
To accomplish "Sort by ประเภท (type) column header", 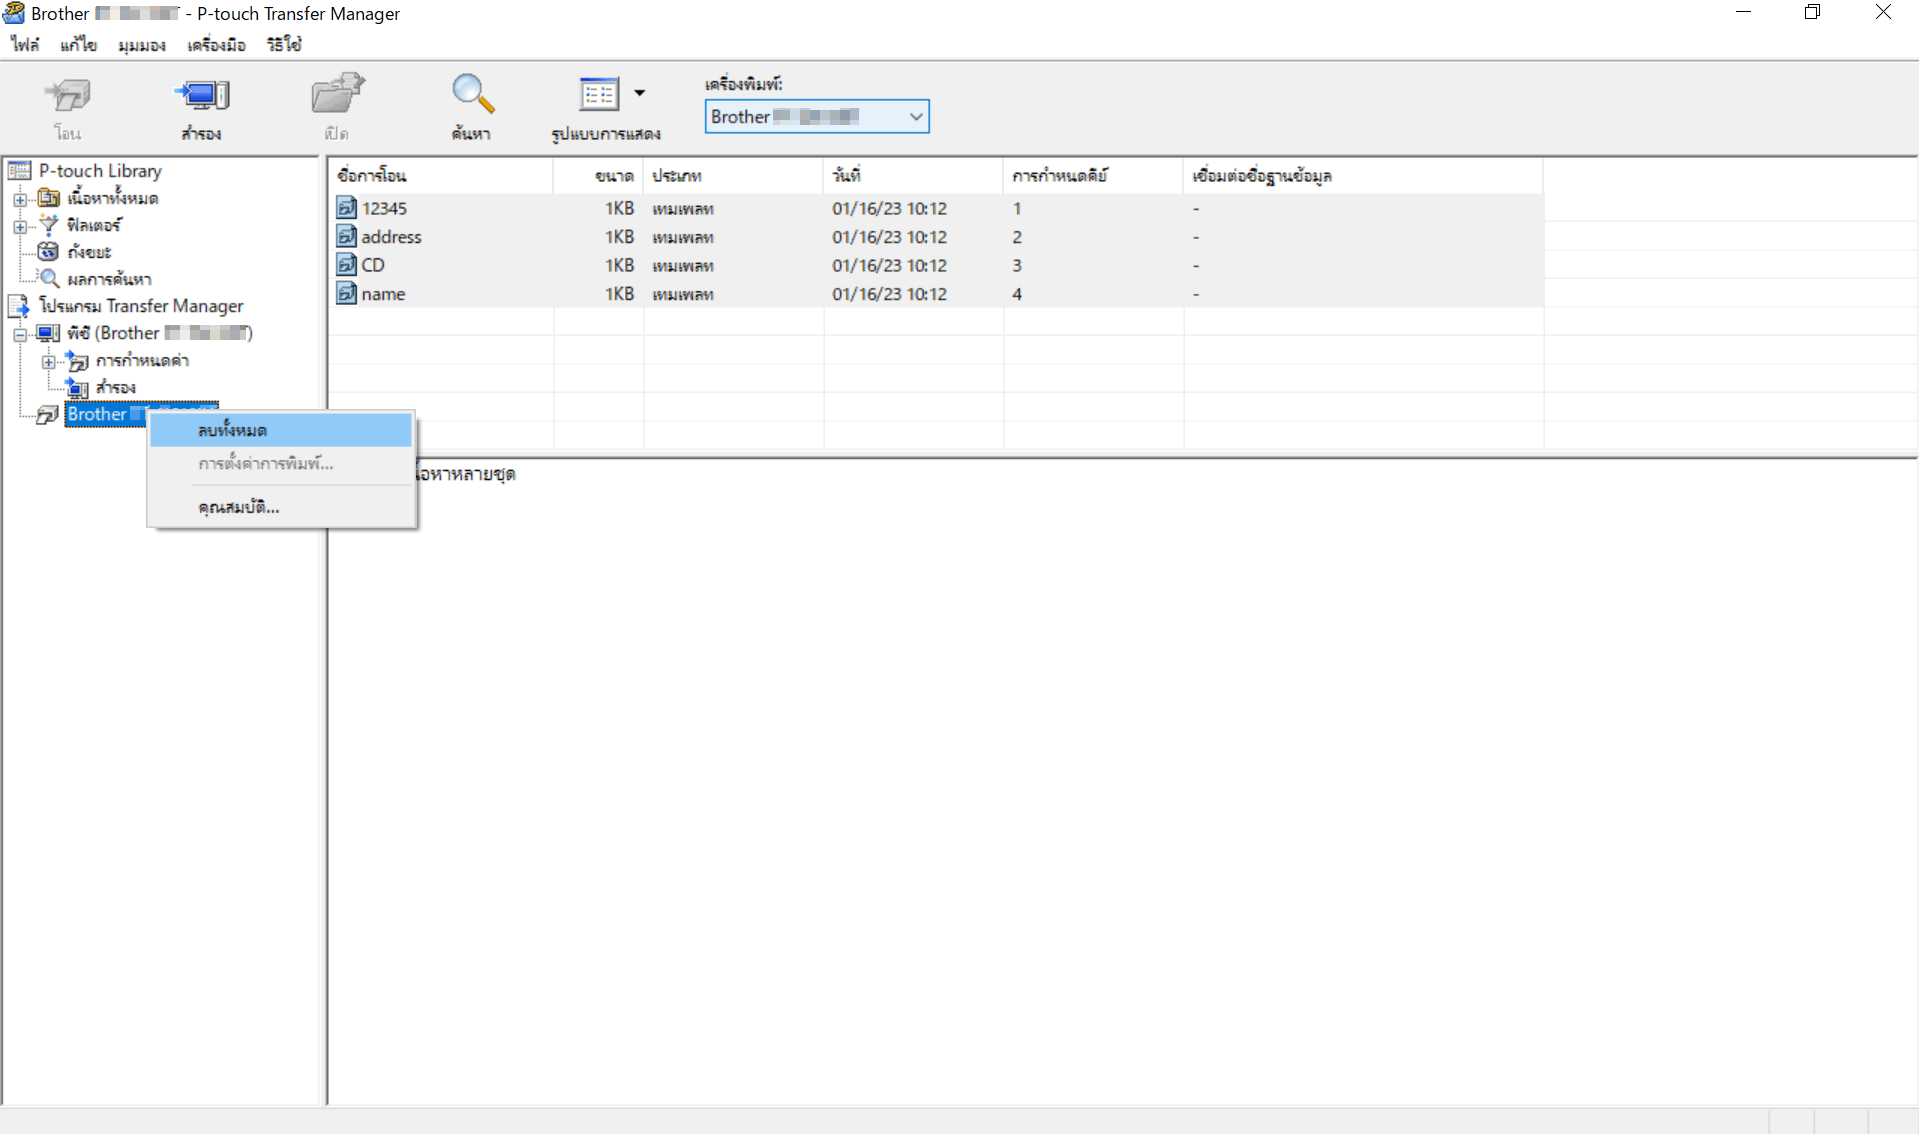I will point(733,176).
